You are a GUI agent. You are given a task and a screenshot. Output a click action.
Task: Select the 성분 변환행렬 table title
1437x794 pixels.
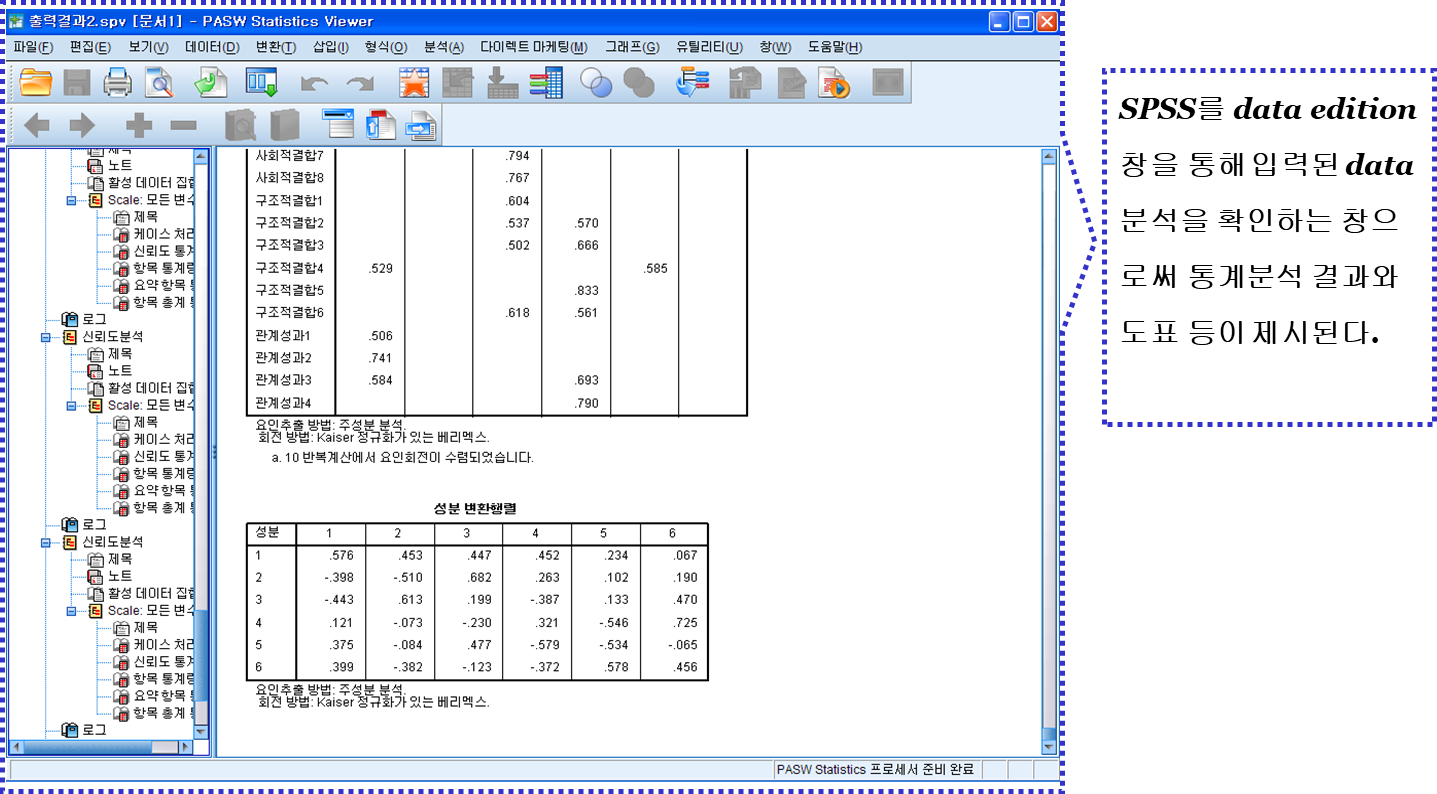tap(475, 508)
